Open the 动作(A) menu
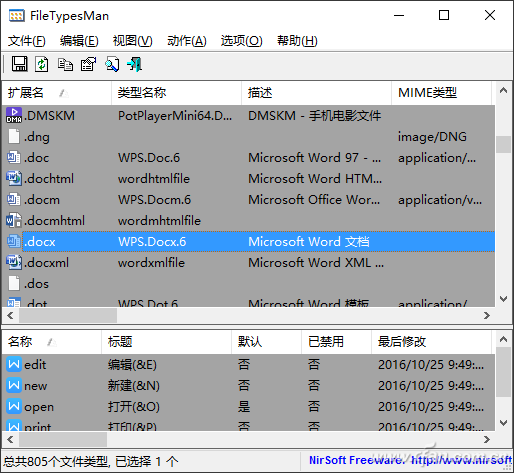Image resolution: width=514 pixels, height=473 pixels. tap(187, 41)
